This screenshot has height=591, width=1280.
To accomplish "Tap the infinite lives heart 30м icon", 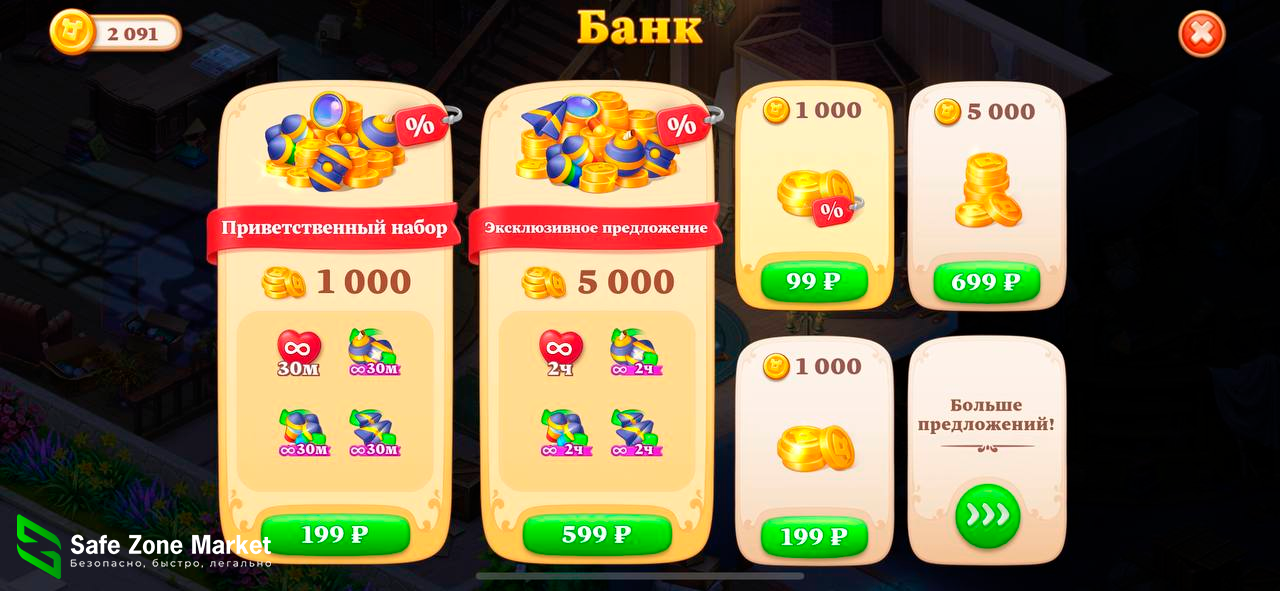I will pyautogui.click(x=299, y=354).
